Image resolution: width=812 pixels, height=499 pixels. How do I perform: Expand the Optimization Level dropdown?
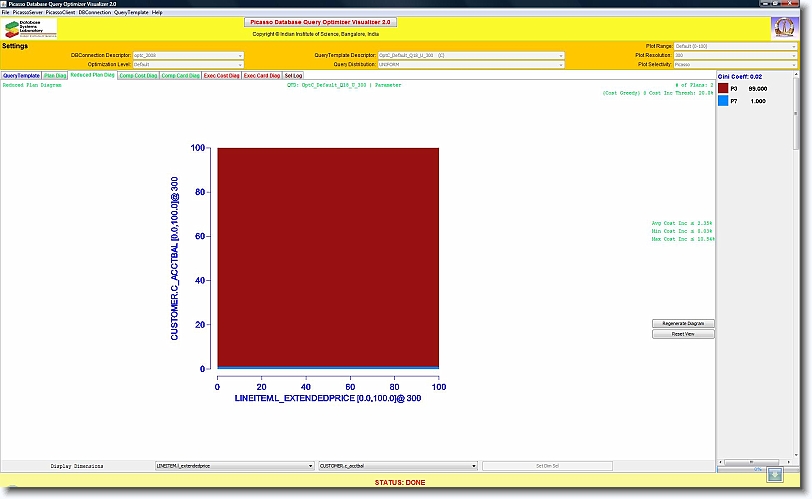coord(188,64)
